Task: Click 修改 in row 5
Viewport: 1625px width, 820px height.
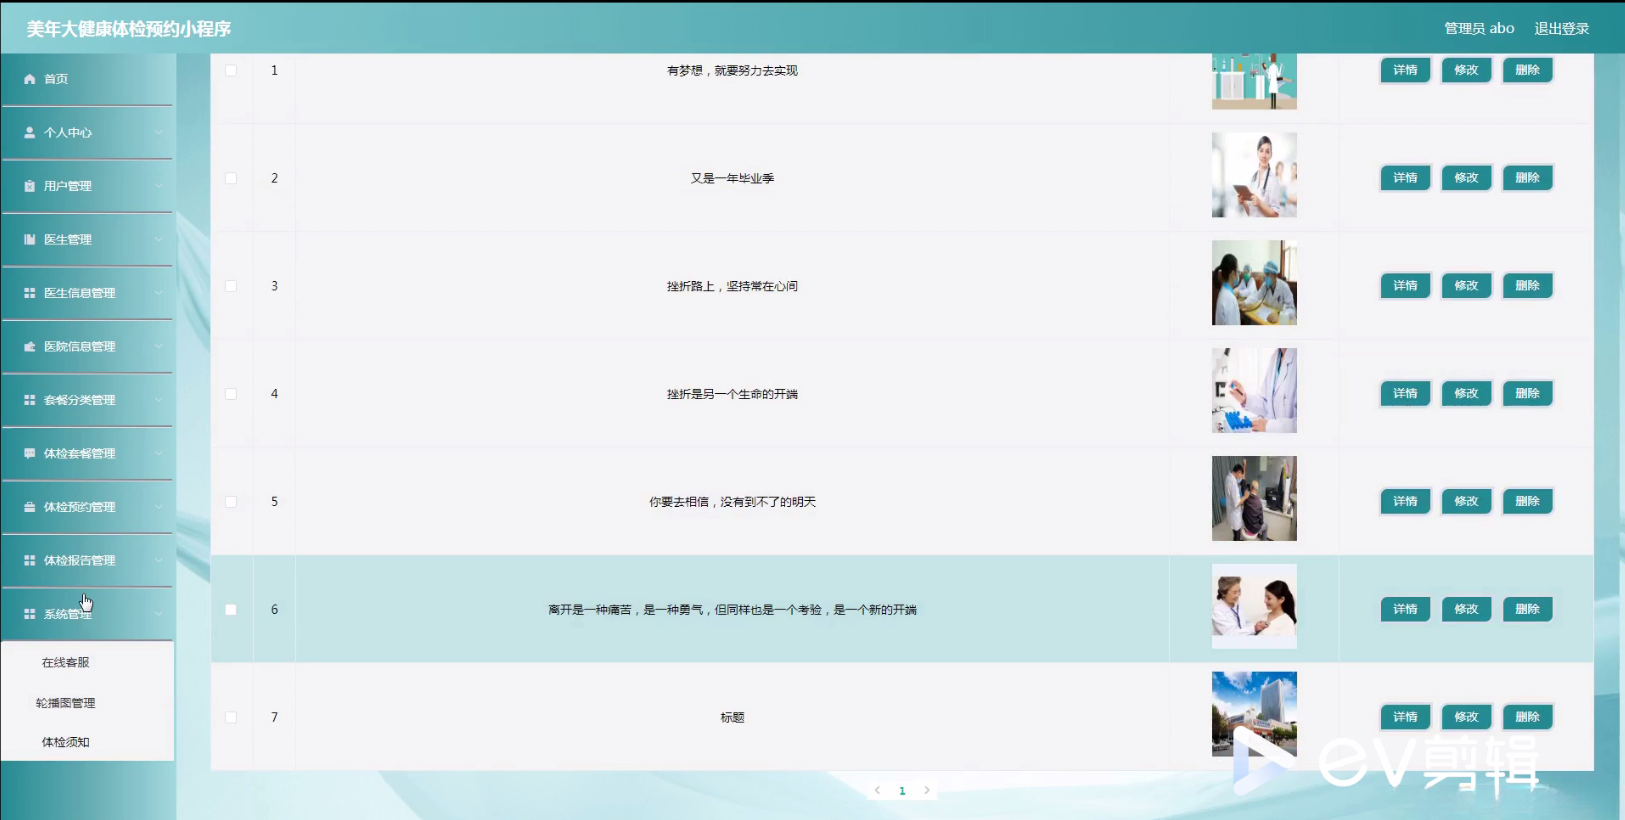Action: [x=1466, y=502]
